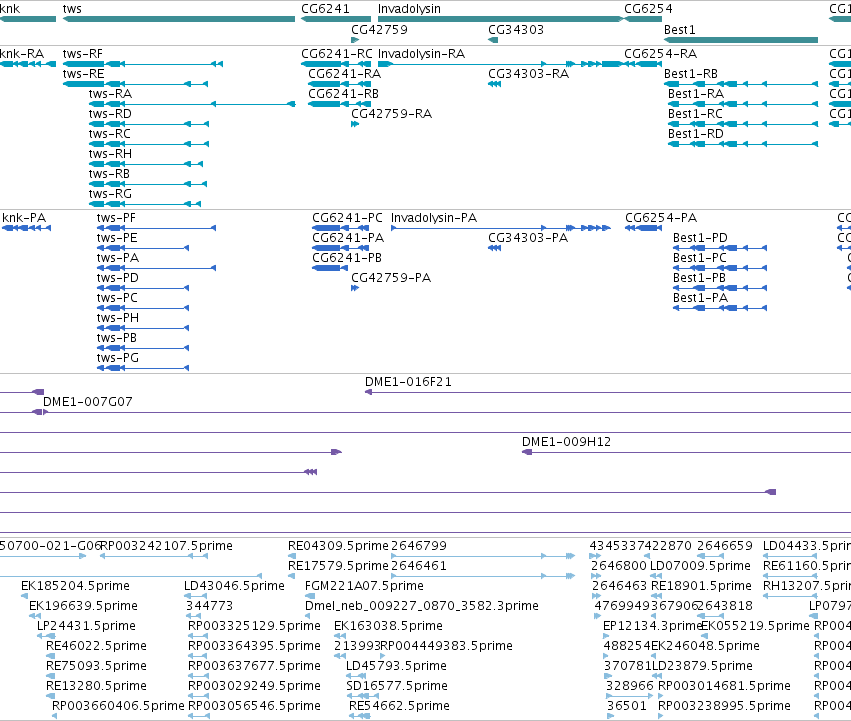The height and width of the screenshot is (721, 851).
Task: Click the DME1-007G07 clone label
Action: coord(87,402)
